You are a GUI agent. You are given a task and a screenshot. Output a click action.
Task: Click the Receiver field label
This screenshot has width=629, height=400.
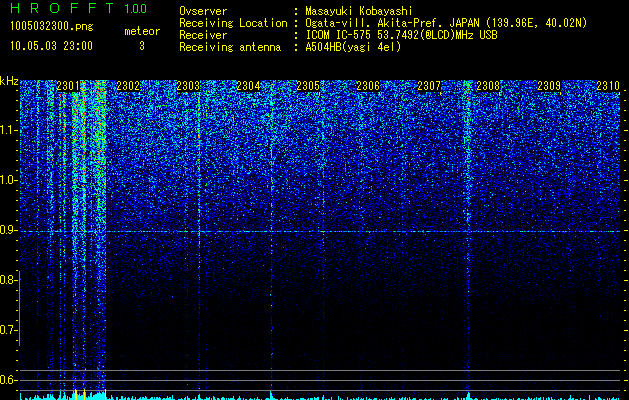pos(203,35)
